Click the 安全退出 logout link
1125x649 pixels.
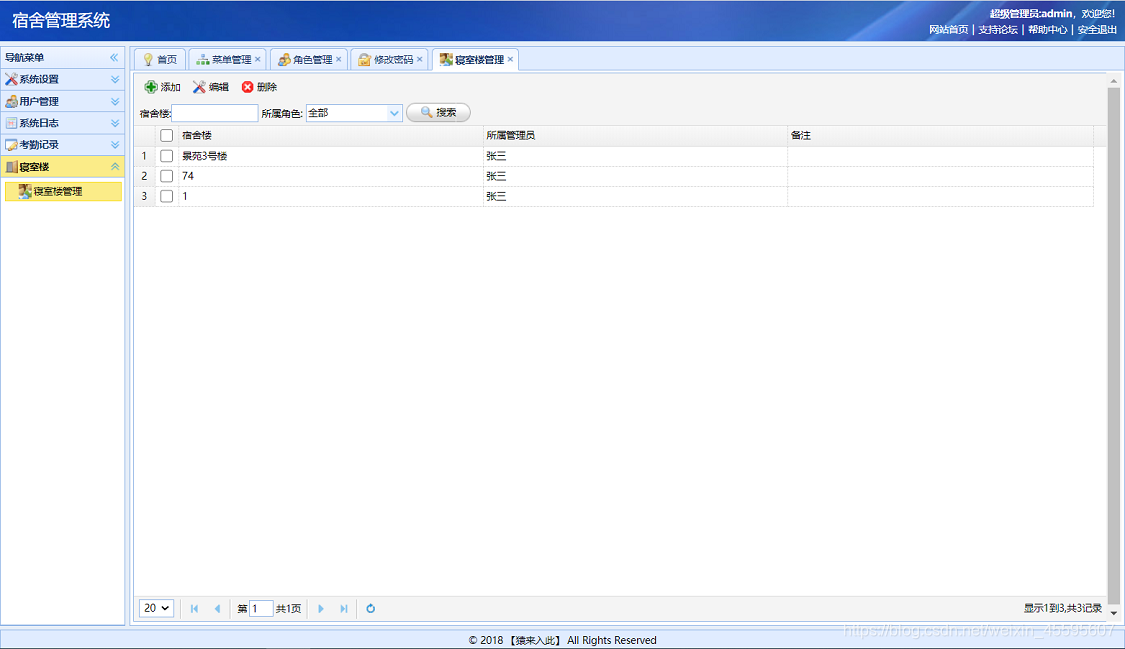(x=1096, y=29)
